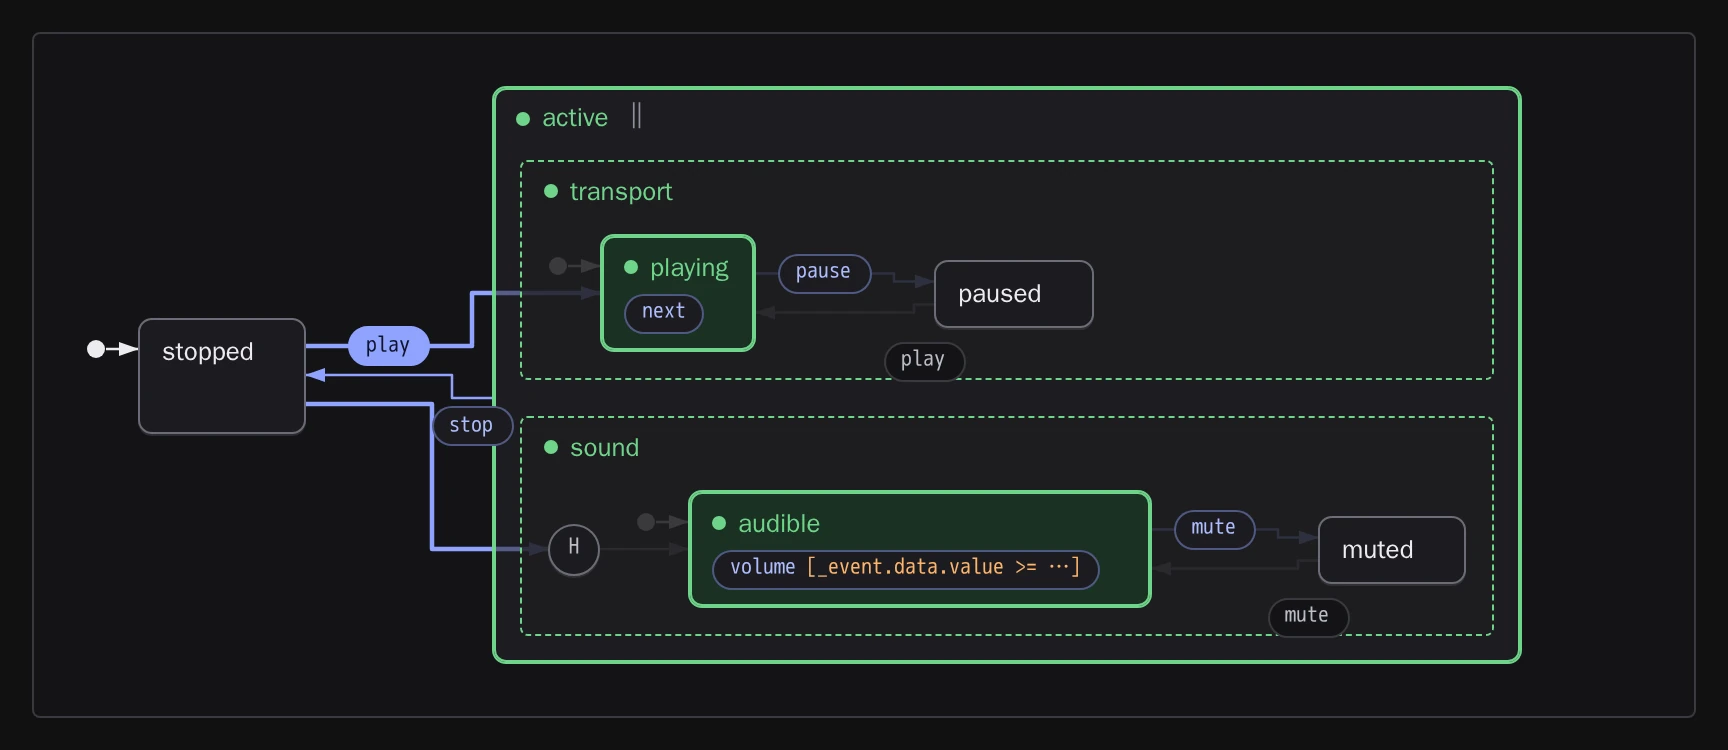
Task: Click the pause transition label
Action: (824, 273)
